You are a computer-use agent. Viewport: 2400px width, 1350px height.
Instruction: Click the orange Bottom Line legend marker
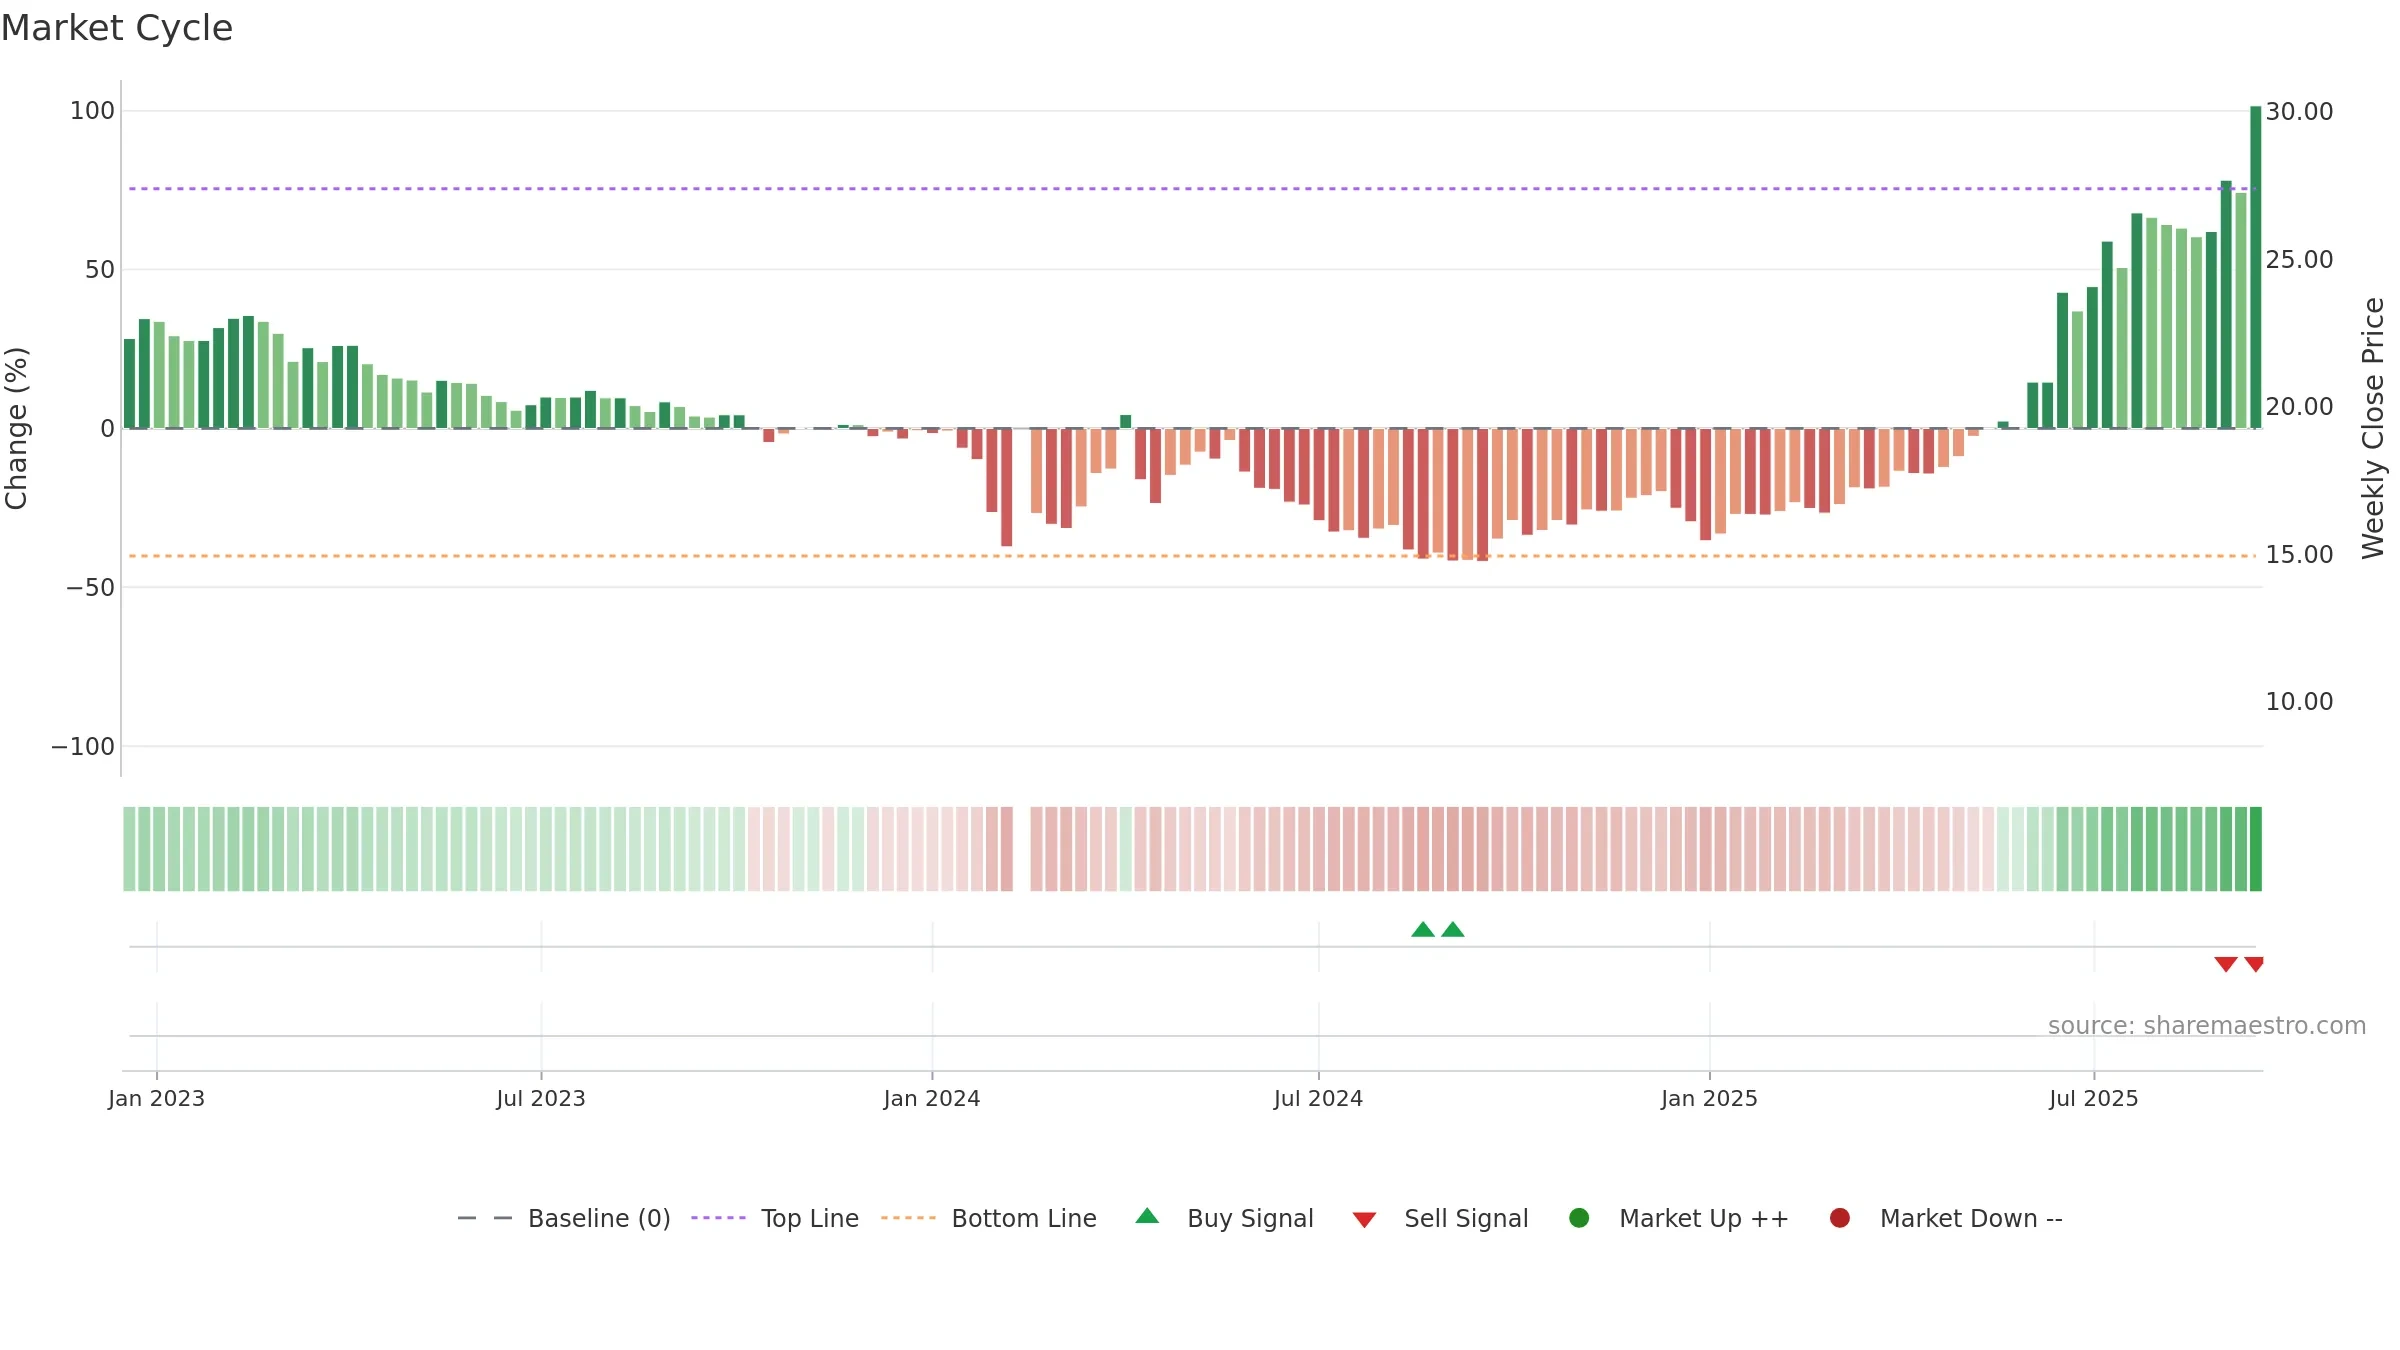908,1218
